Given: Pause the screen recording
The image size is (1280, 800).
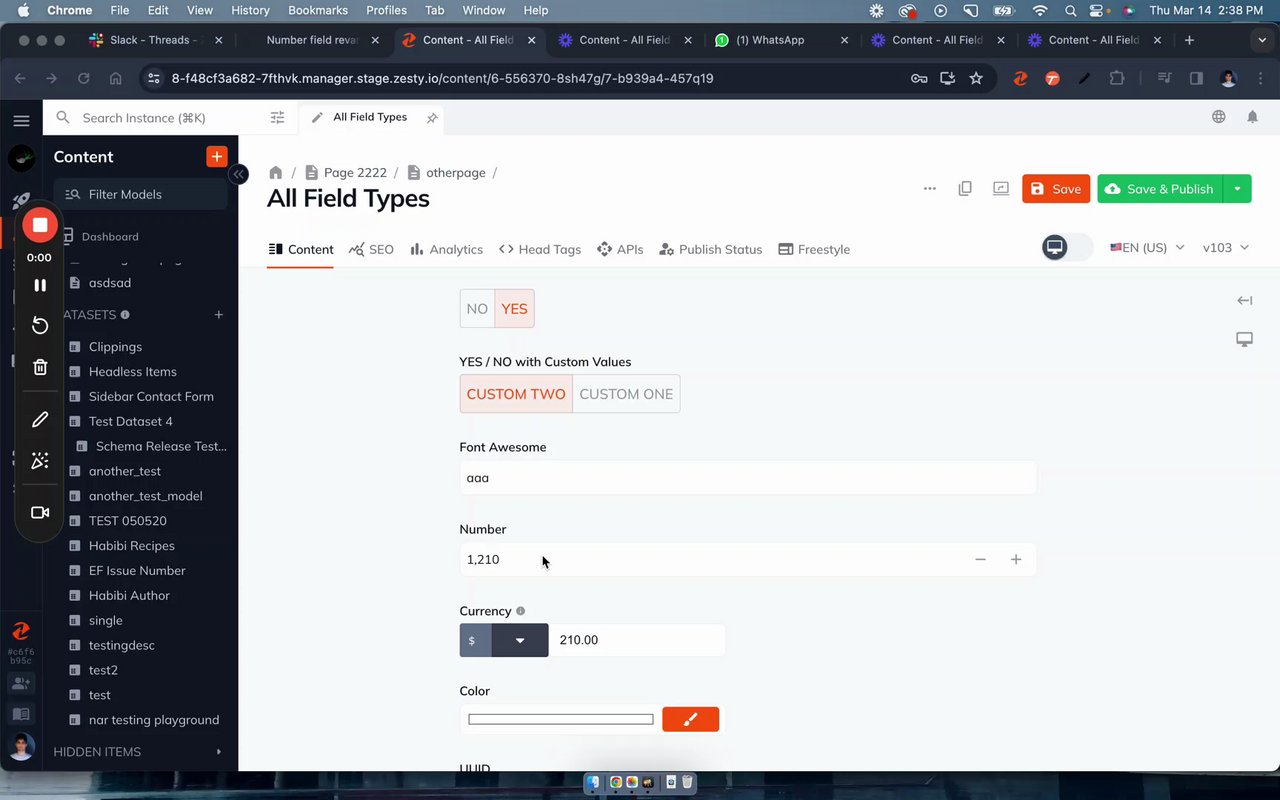Looking at the screenshot, I should coord(40,285).
